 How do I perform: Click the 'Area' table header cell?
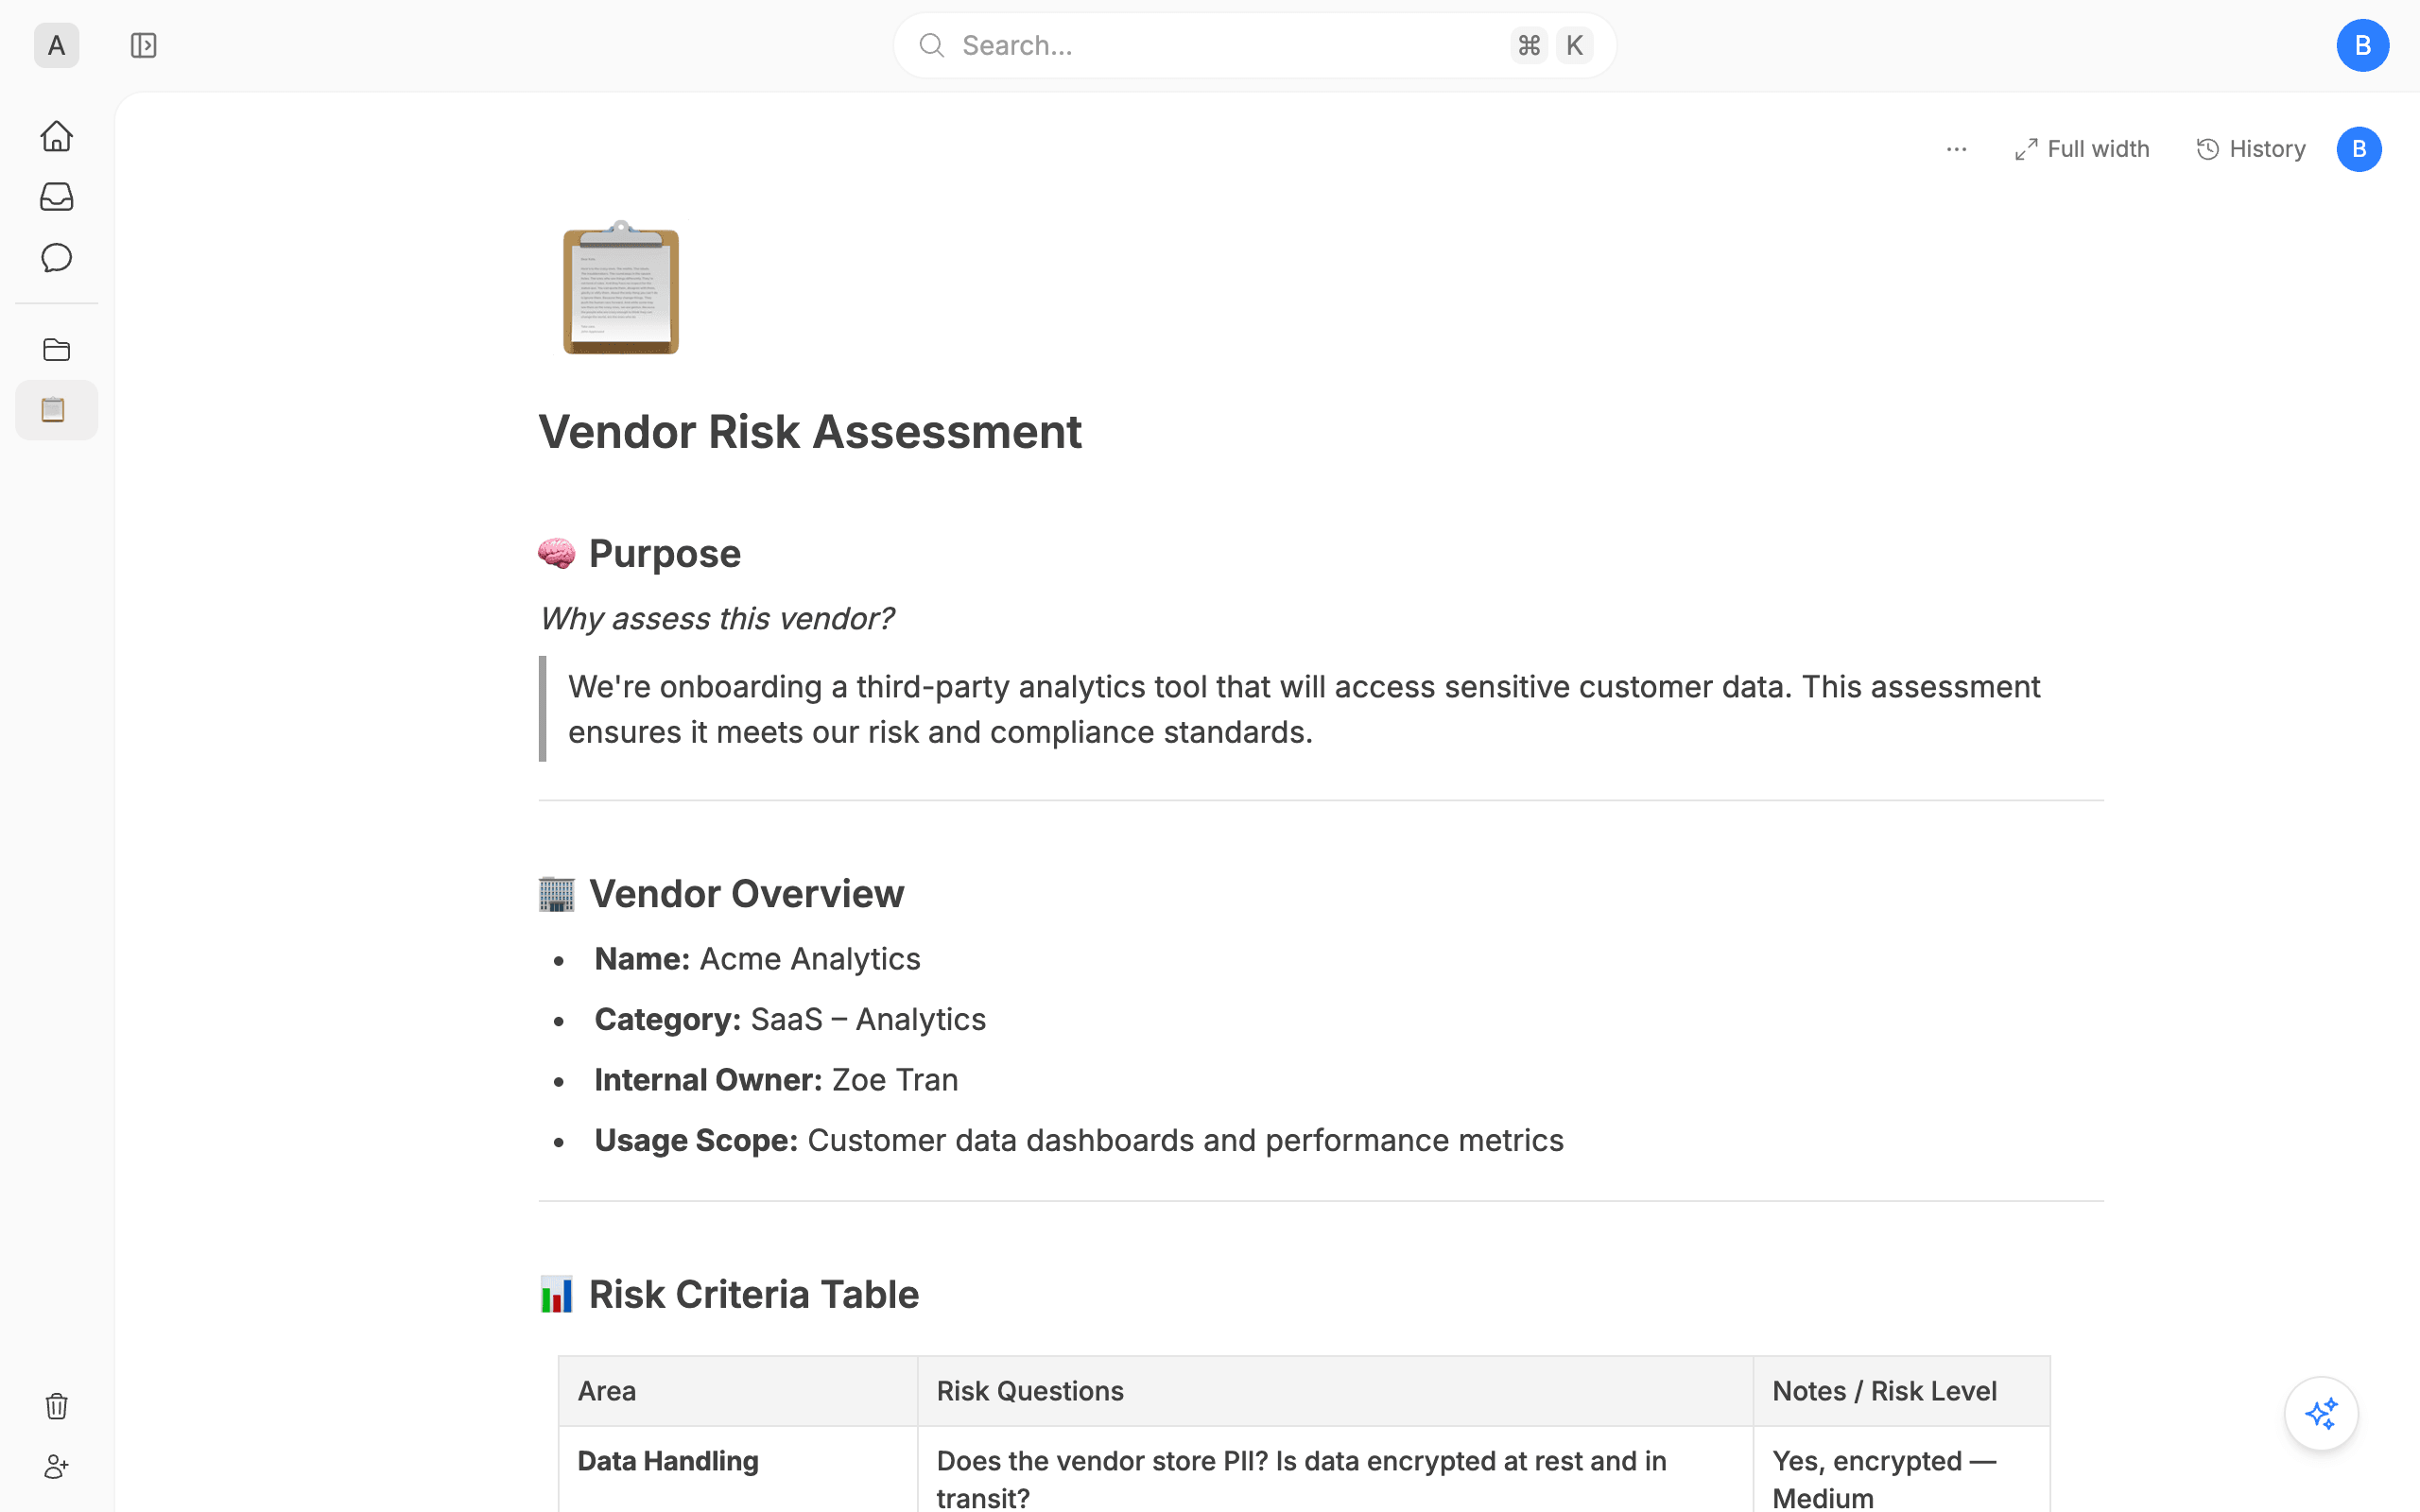point(738,1391)
